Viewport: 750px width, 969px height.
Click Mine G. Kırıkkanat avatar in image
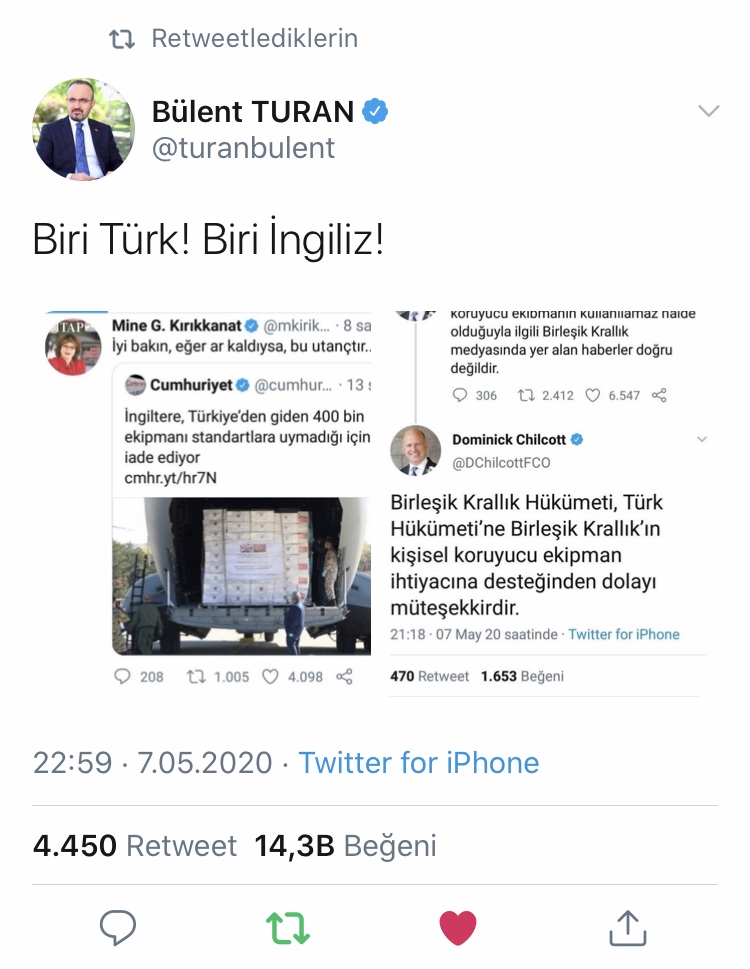coord(74,348)
